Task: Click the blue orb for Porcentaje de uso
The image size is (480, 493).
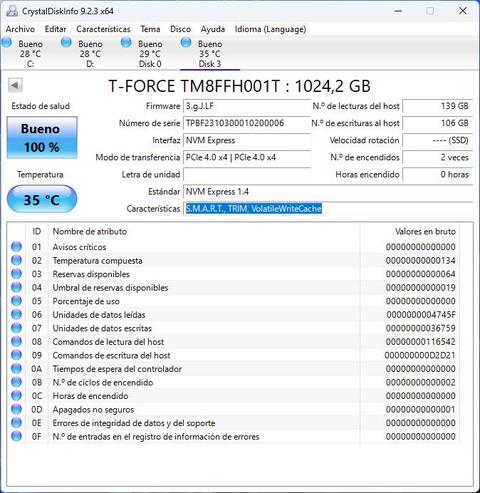Action: click(x=16, y=301)
